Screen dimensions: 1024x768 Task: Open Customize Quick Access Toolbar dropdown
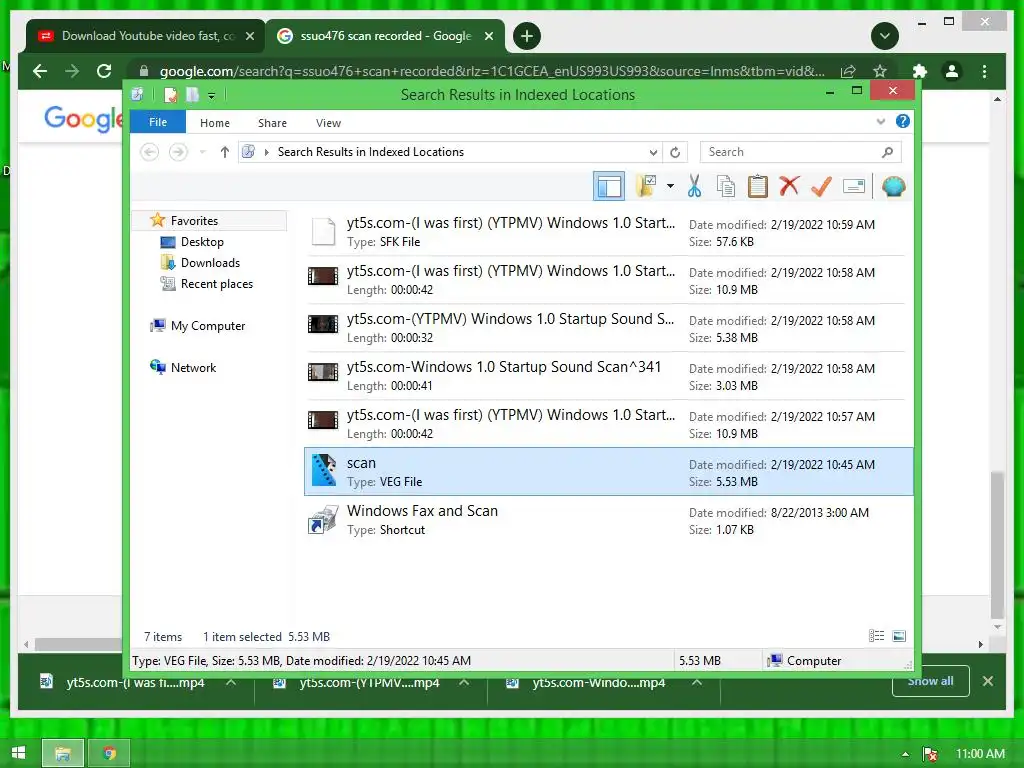click(212, 96)
